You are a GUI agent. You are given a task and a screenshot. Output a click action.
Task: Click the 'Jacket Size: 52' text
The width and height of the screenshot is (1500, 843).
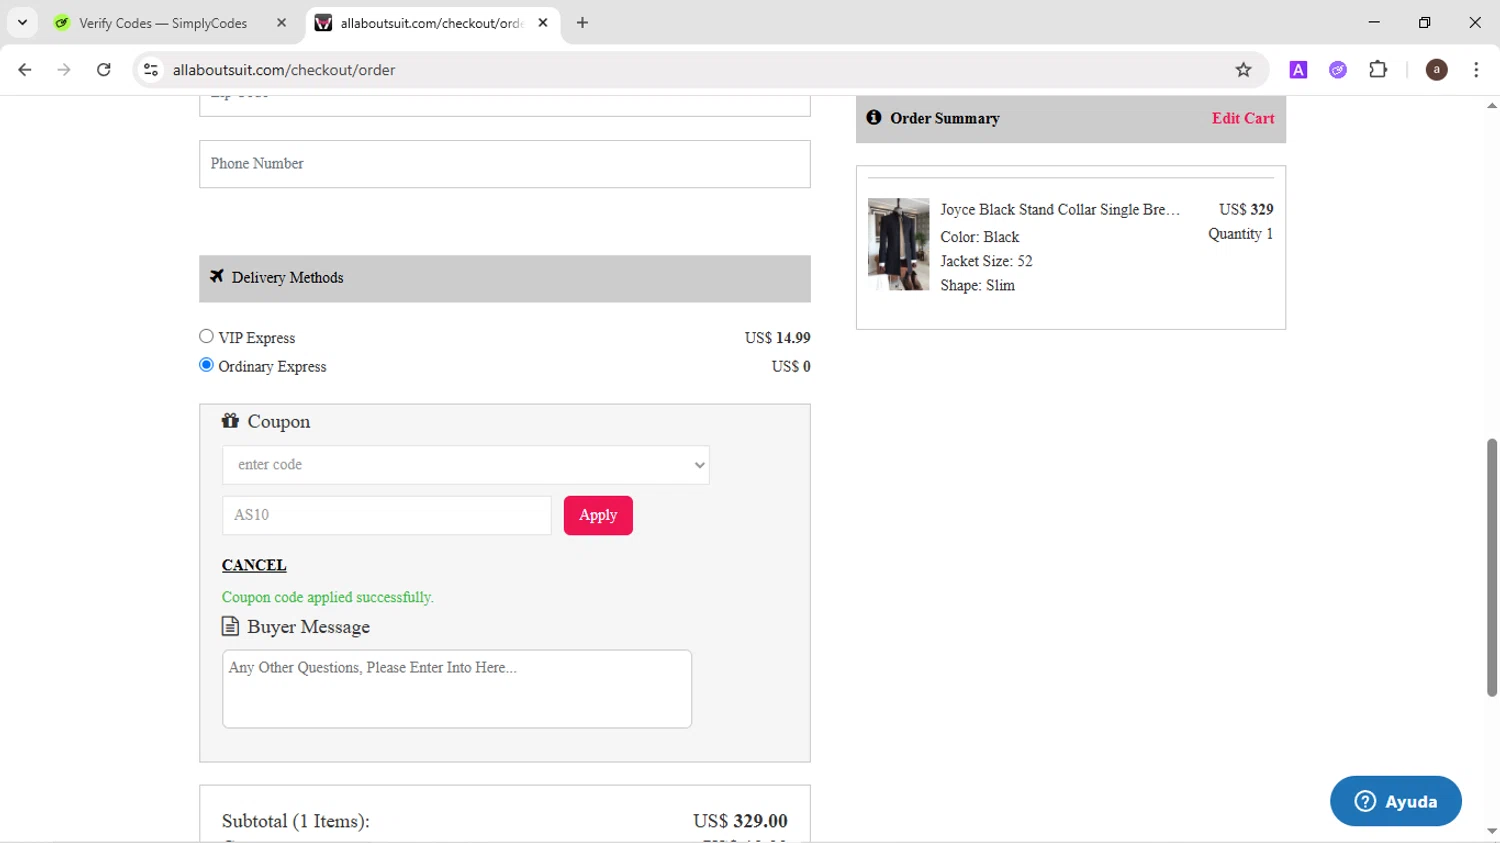point(986,261)
